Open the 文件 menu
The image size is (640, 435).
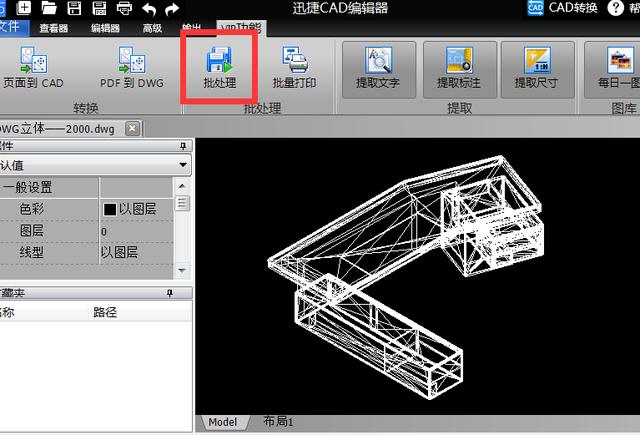[11, 27]
